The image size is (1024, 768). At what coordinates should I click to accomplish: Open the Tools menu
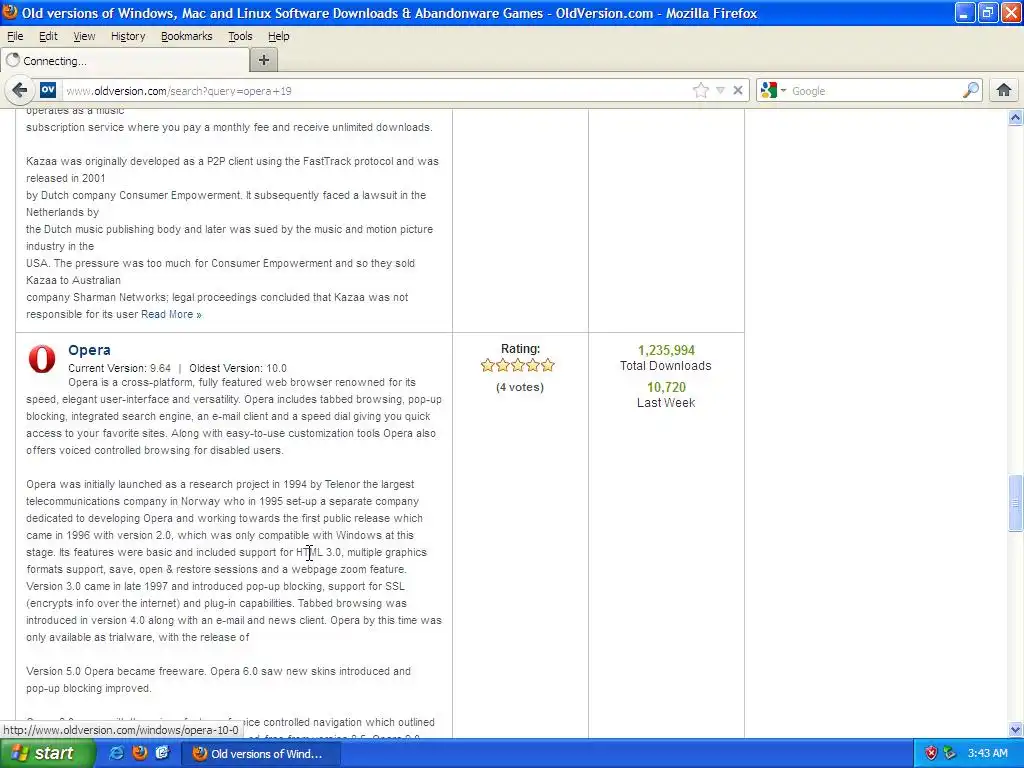click(x=240, y=36)
